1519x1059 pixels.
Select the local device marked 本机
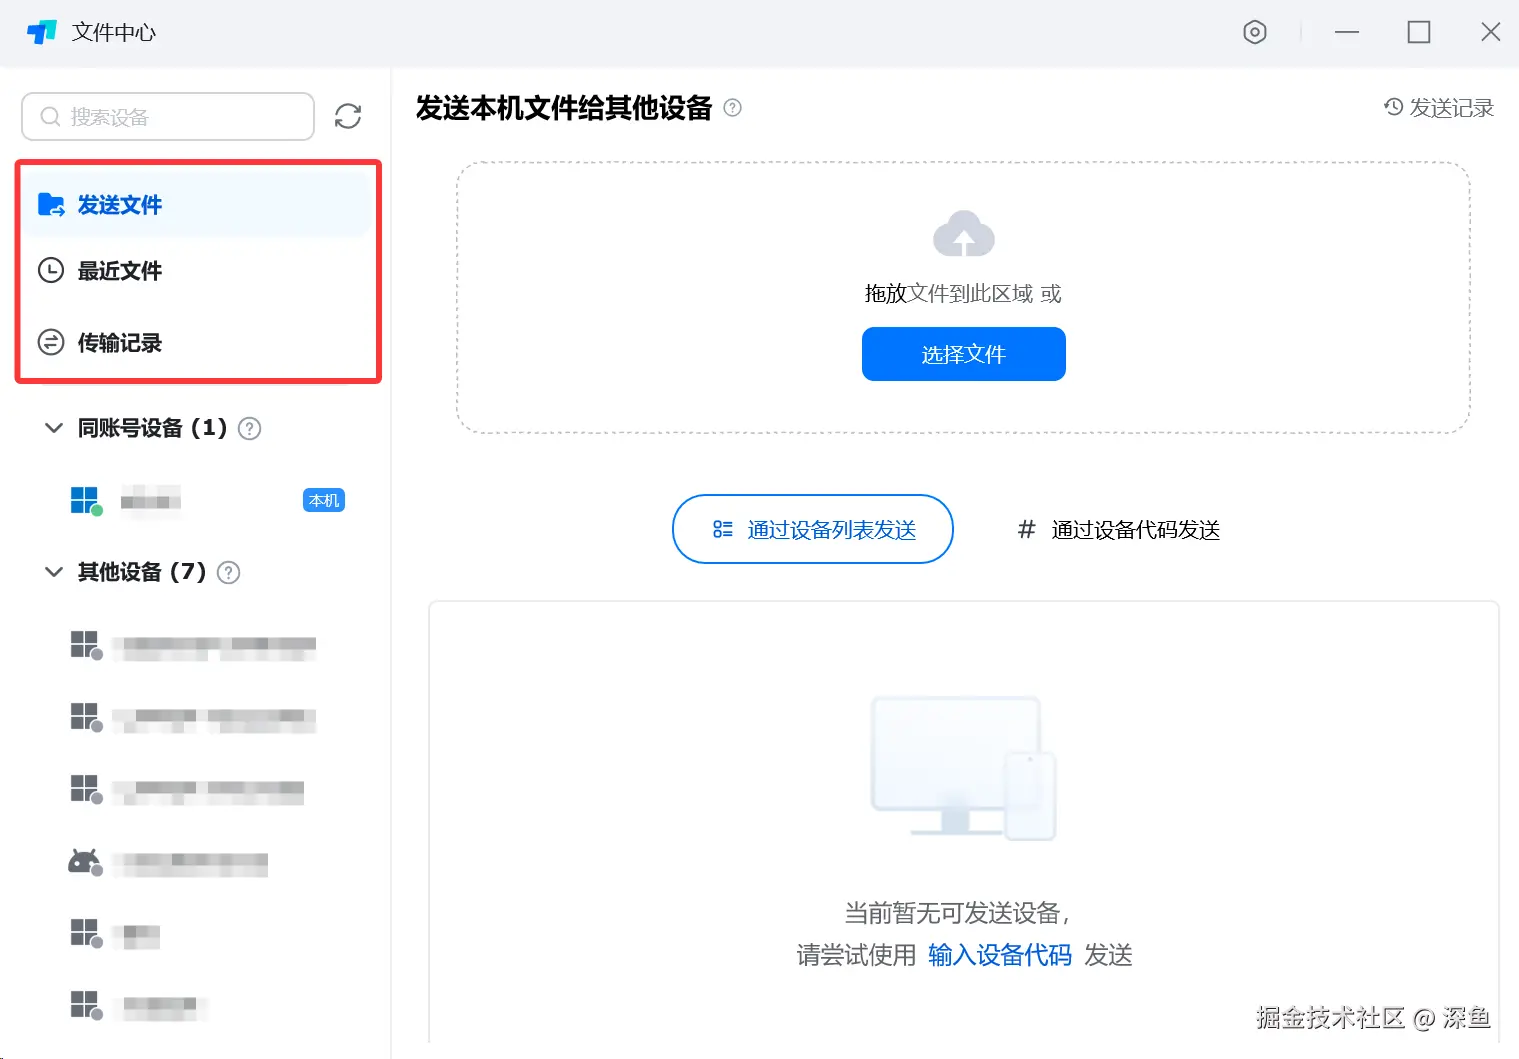pyautogui.click(x=198, y=500)
